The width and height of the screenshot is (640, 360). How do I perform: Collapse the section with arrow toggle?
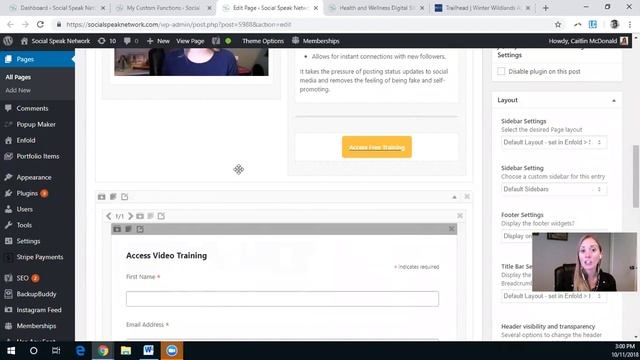[454, 197]
